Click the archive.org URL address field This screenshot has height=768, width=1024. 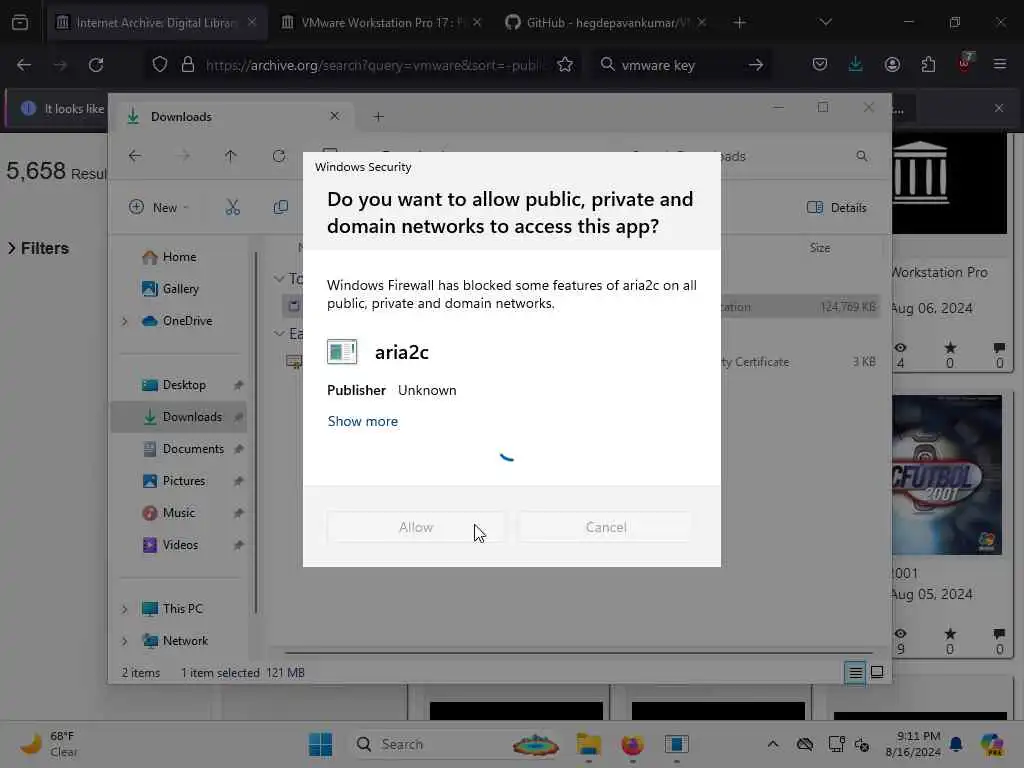point(374,65)
